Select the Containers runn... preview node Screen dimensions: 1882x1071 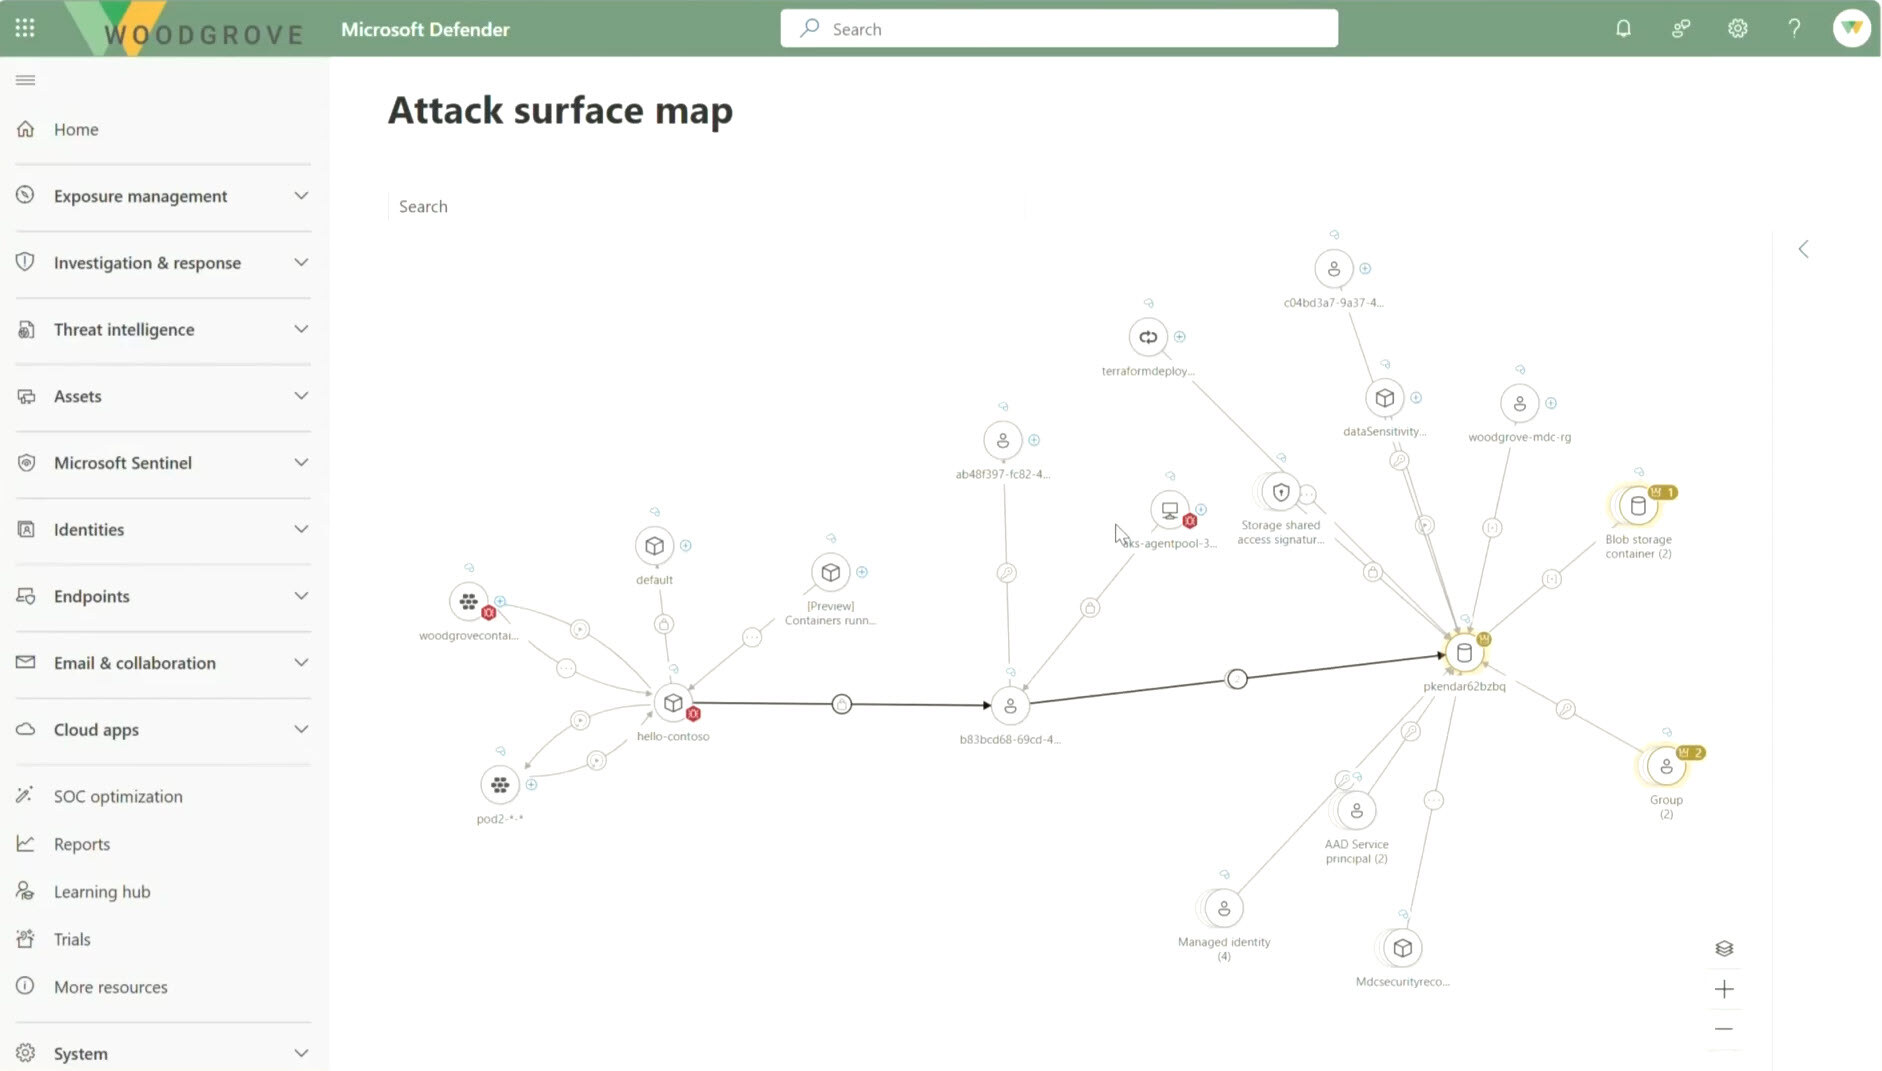pos(830,572)
